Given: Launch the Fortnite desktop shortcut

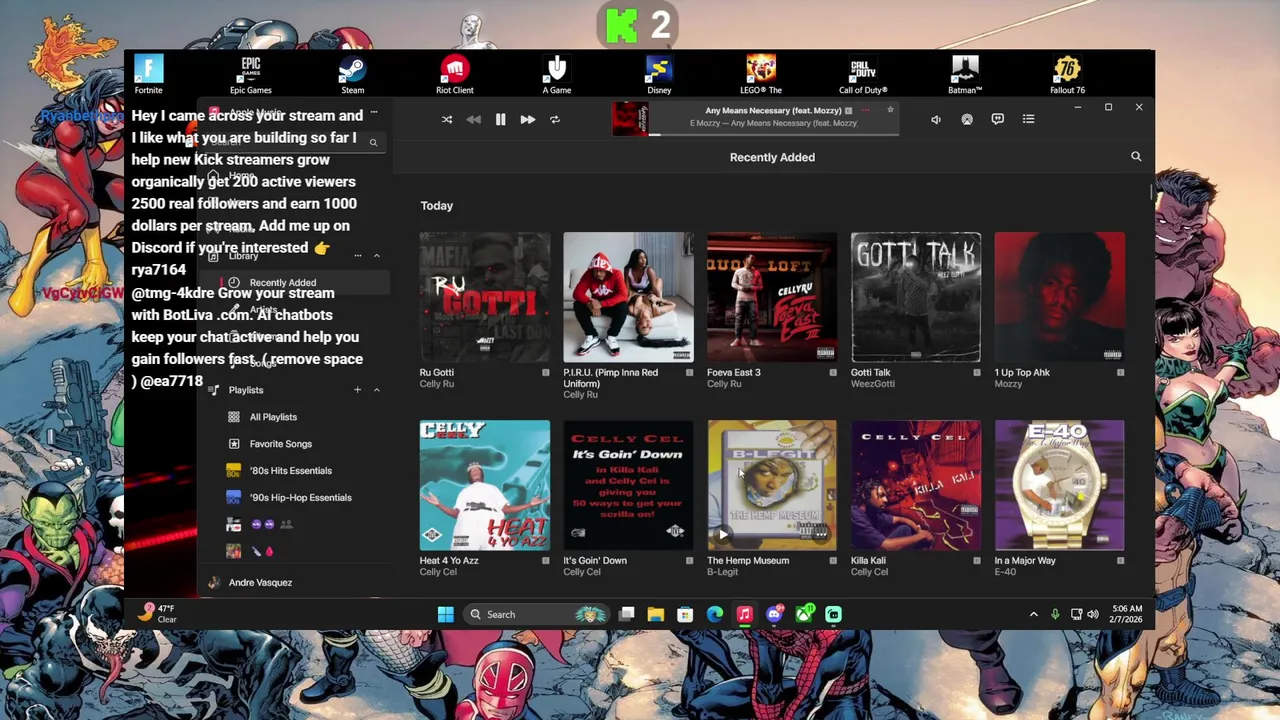Looking at the screenshot, I should pos(148,74).
